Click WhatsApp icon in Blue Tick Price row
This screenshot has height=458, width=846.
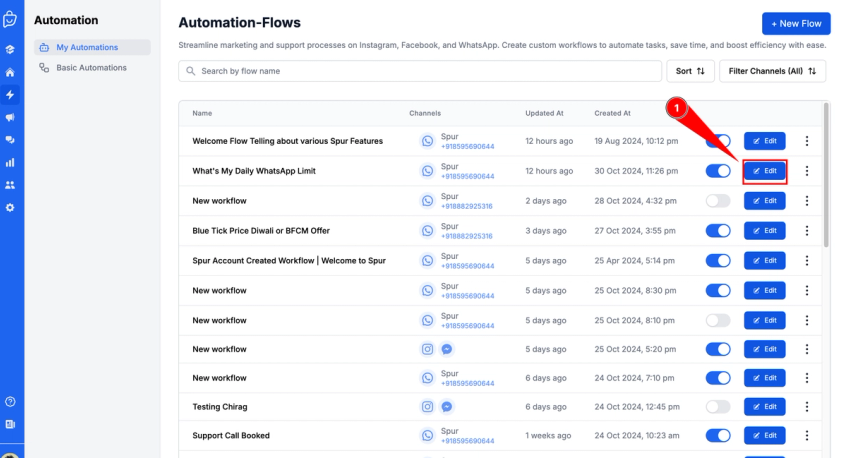click(427, 230)
